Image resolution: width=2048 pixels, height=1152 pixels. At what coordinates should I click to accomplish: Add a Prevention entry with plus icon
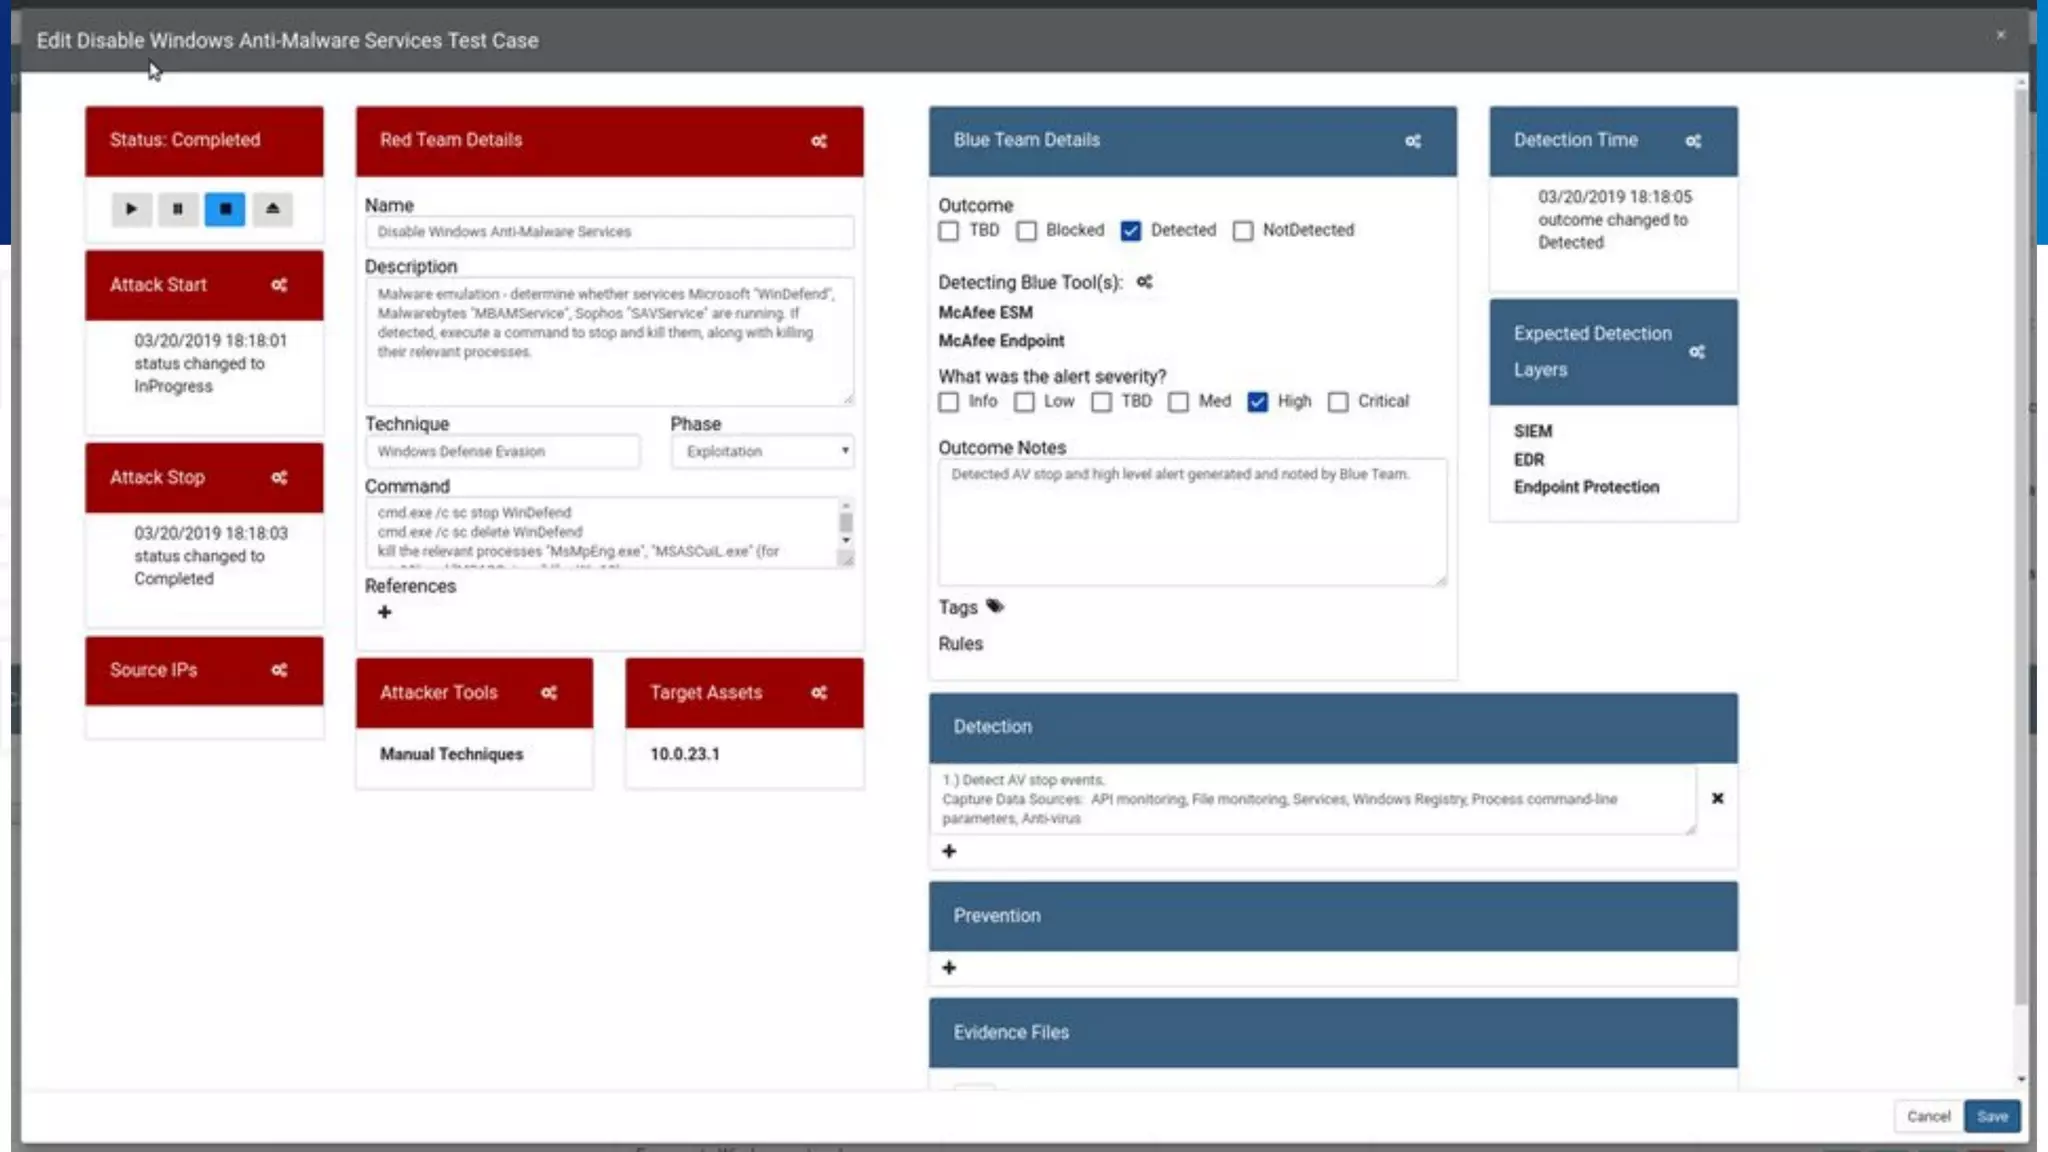click(949, 968)
